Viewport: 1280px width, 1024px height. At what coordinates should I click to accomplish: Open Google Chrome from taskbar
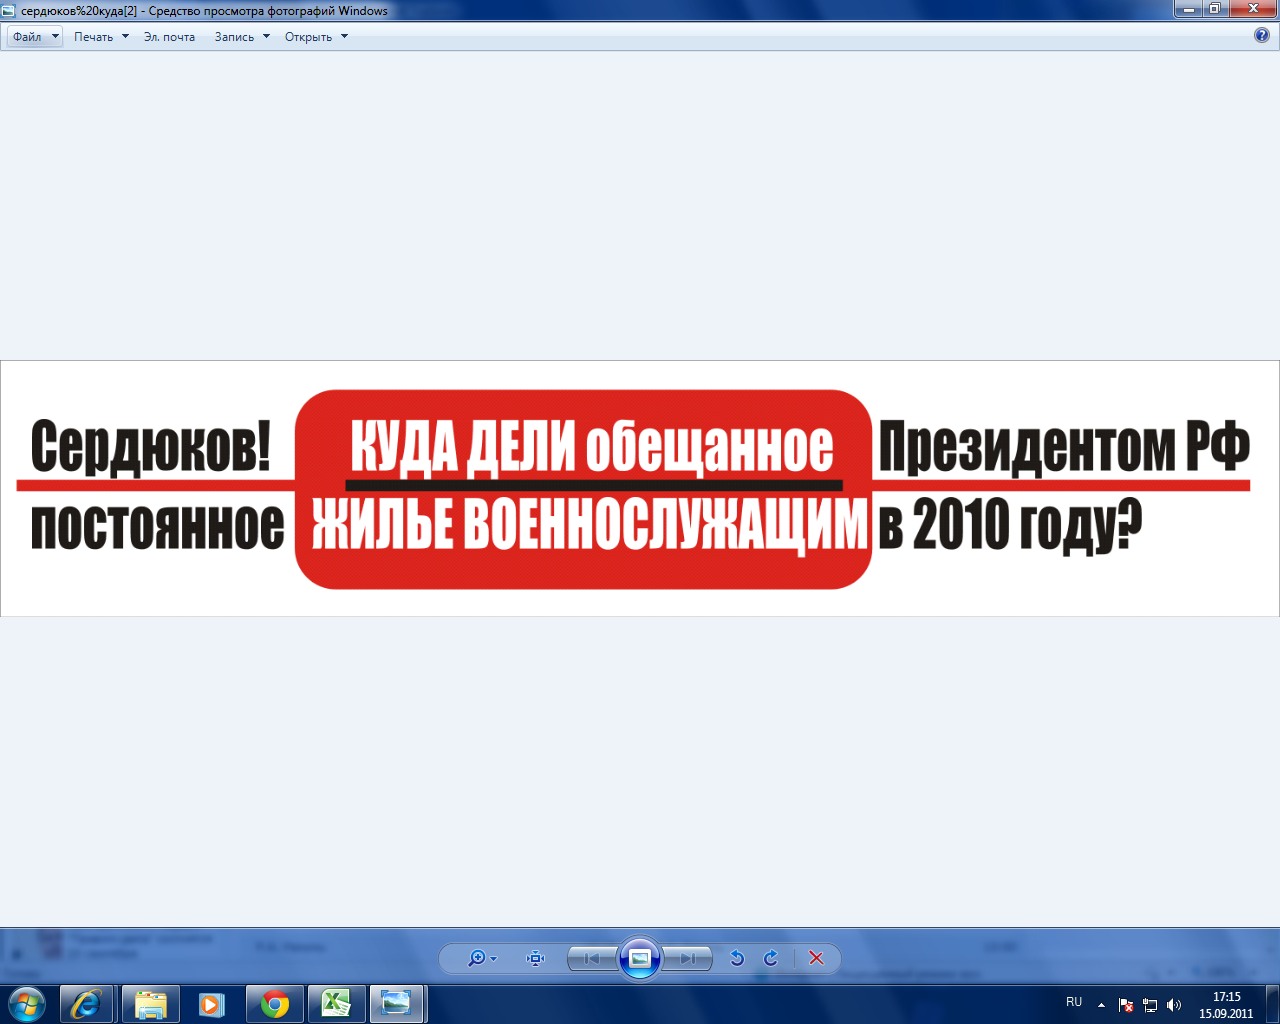[x=274, y=1003]
